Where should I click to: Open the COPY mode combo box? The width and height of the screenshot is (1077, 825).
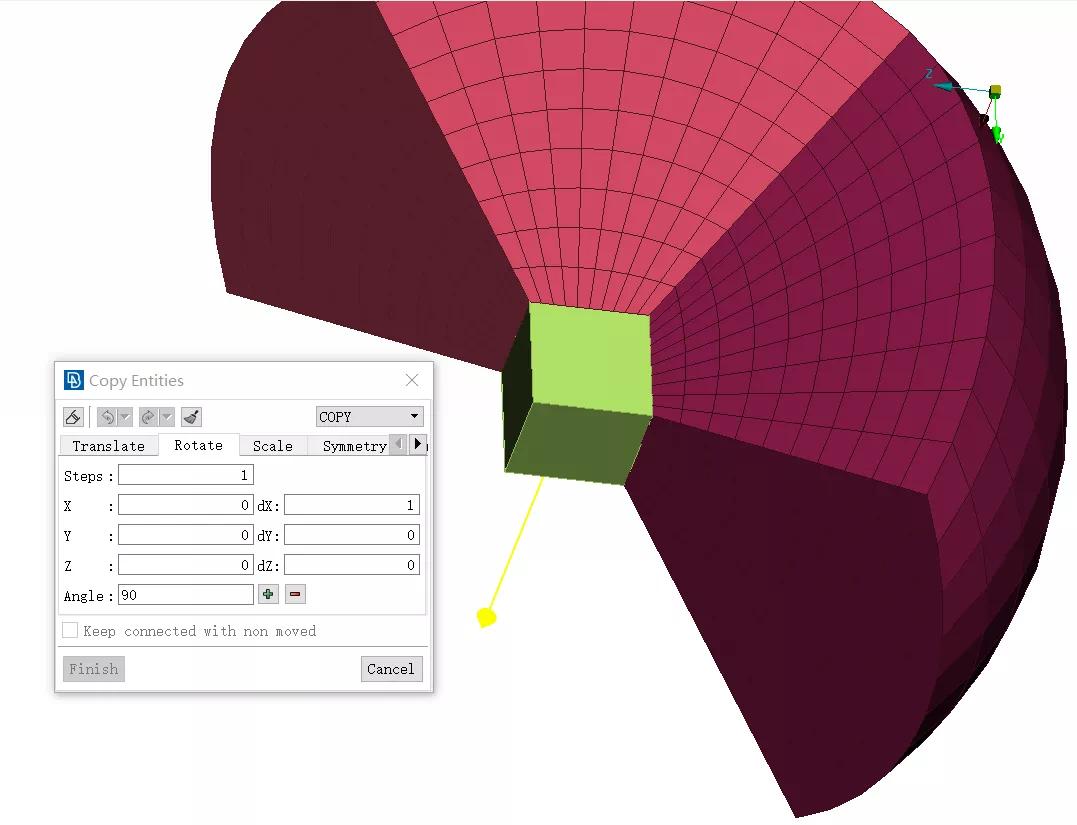point(370,417)
